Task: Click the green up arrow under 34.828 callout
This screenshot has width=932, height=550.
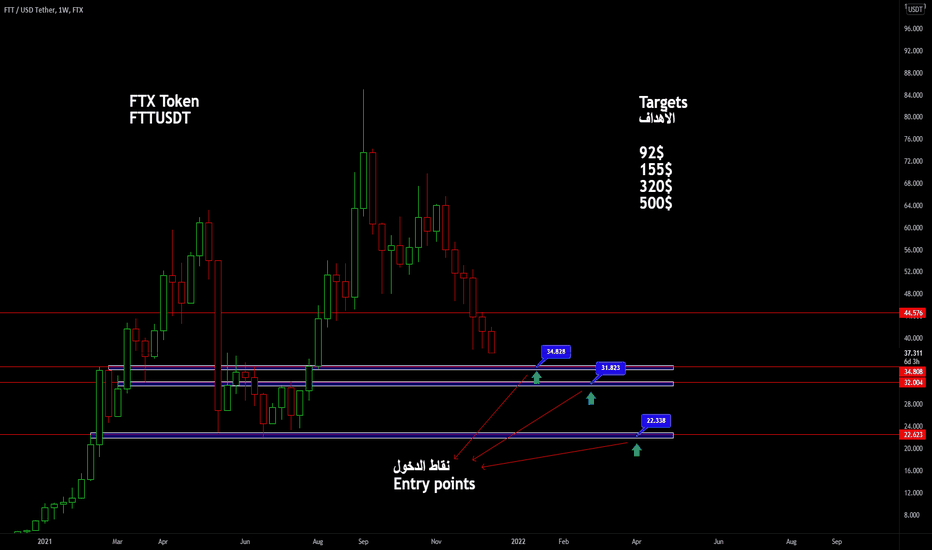Action: tap(536, 377)
